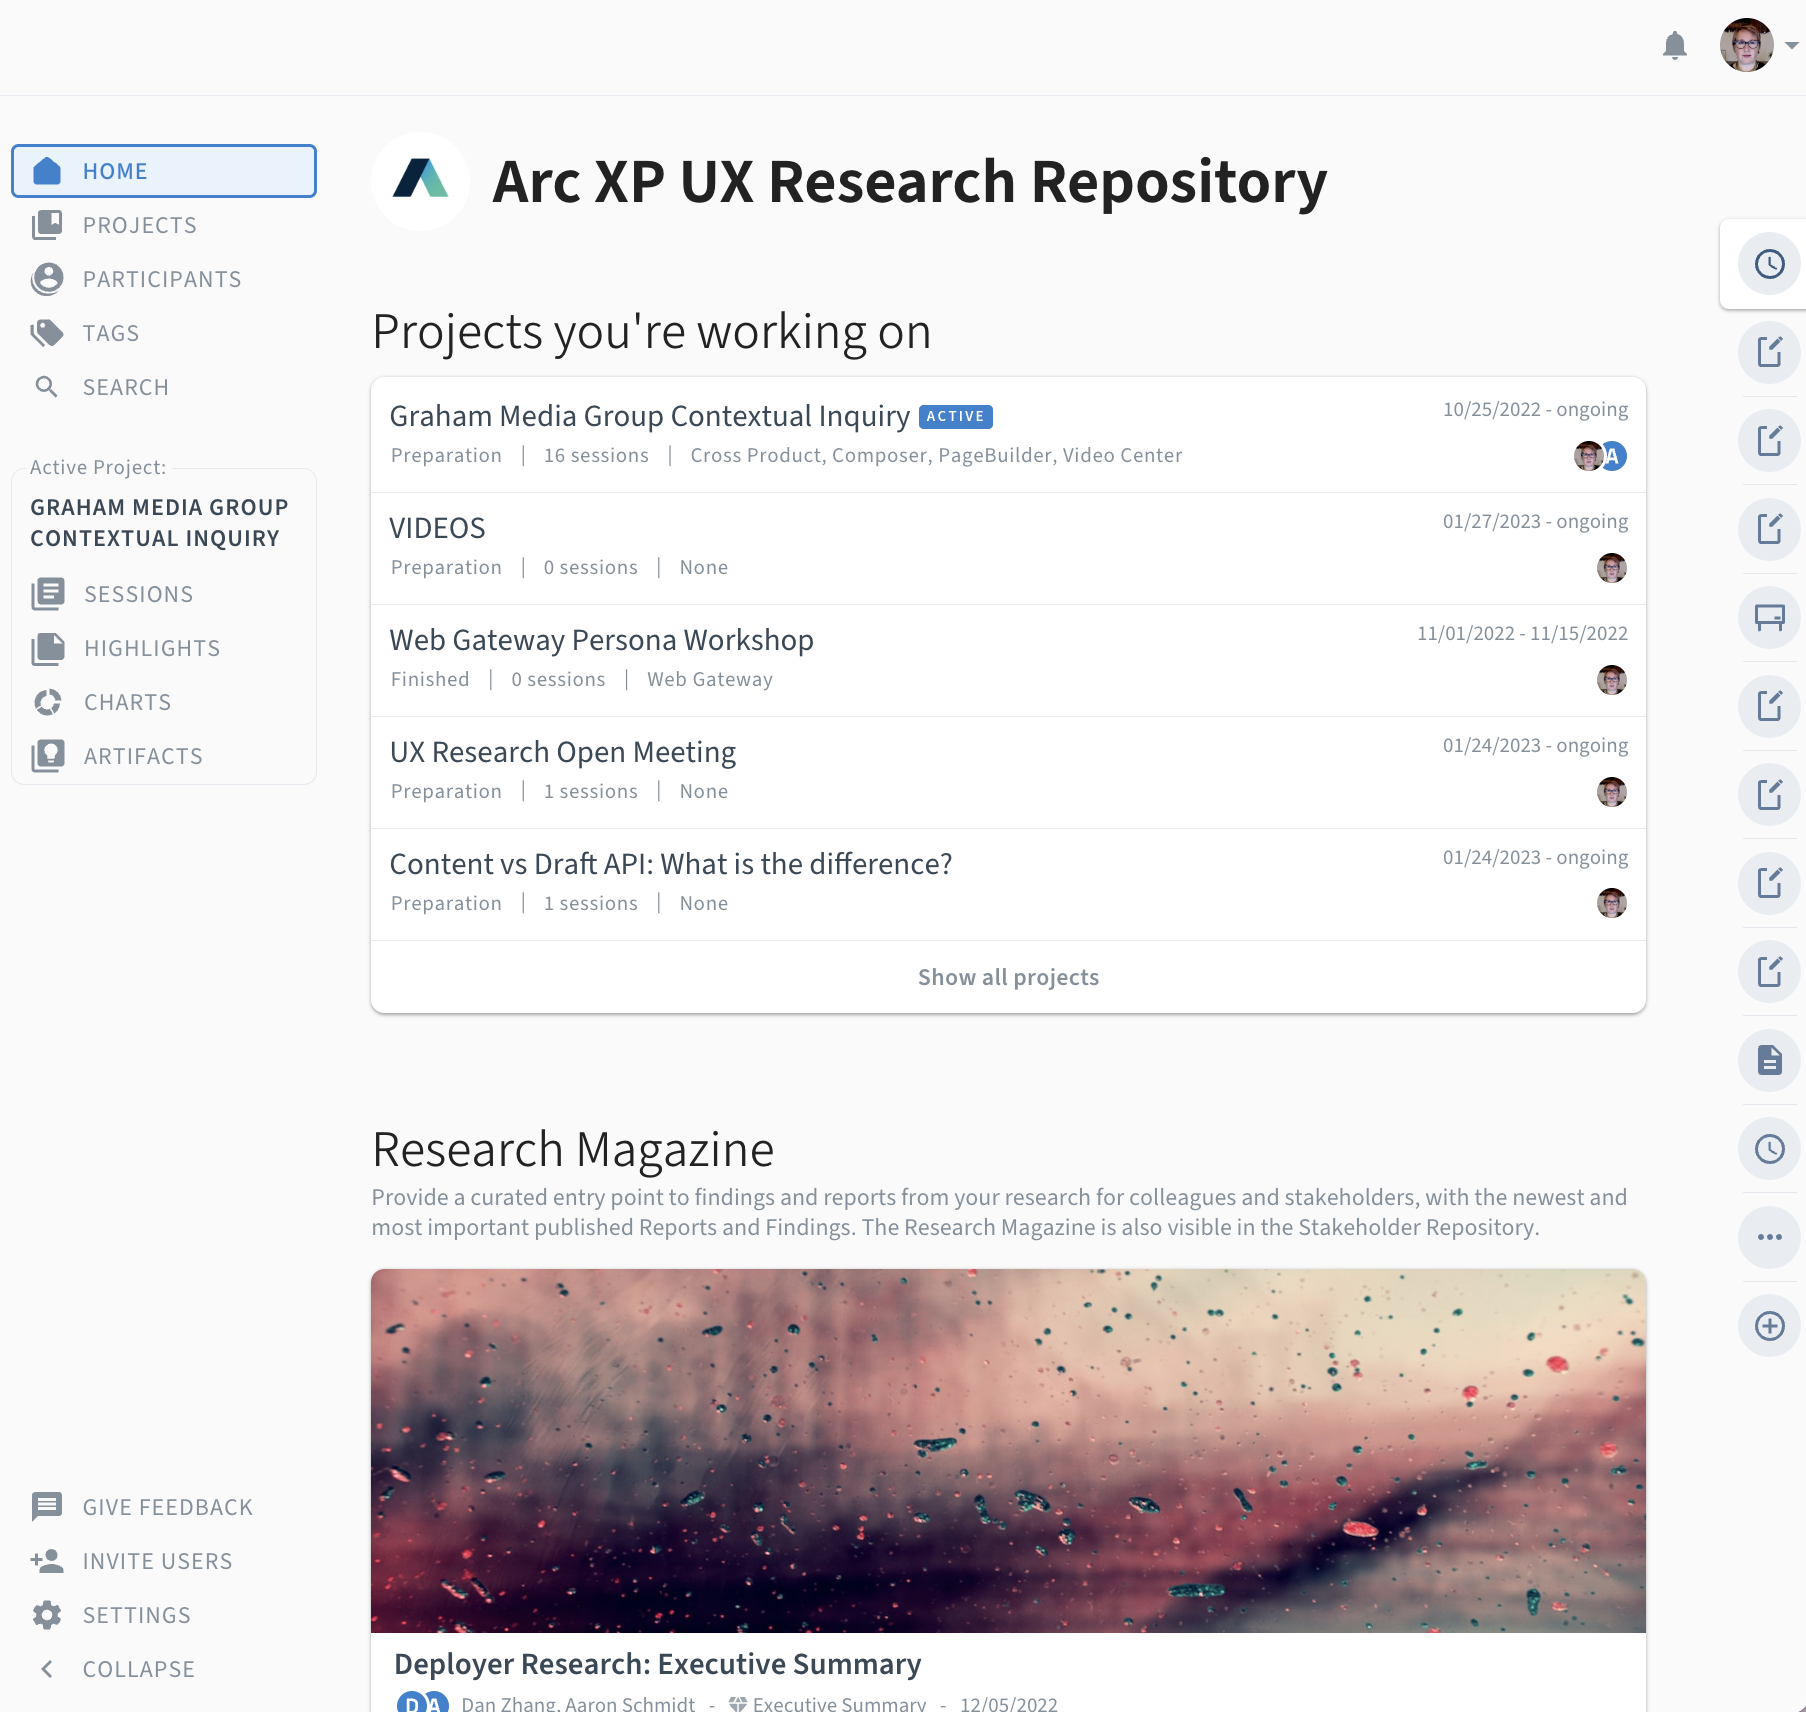Open Settings with the gear icon
Image resolution: width=1806 pixels, height=1712 pixels.
(47, 1615)
